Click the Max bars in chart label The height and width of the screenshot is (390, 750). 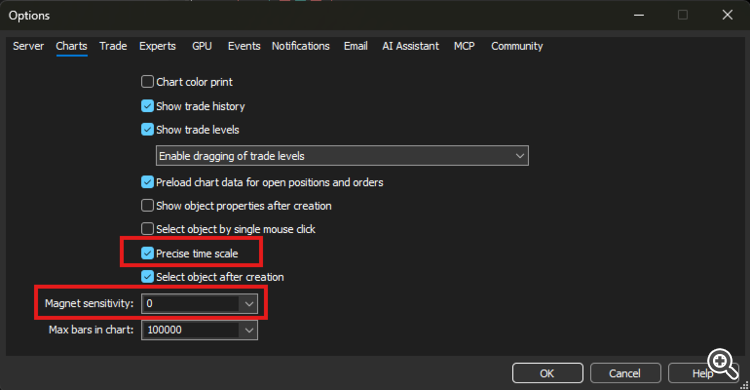pos(91,330)
